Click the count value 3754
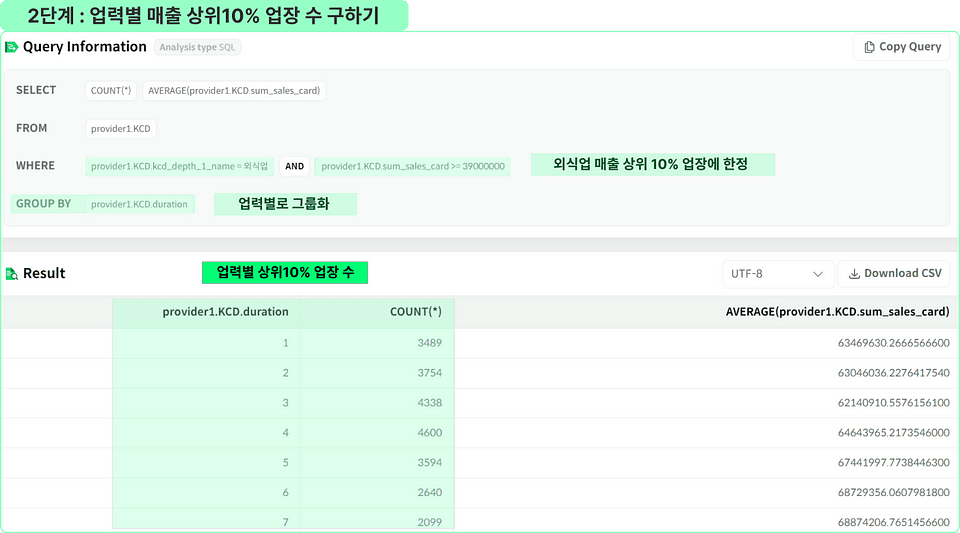This screenshot has width=960, height=533. coord(430,373)
